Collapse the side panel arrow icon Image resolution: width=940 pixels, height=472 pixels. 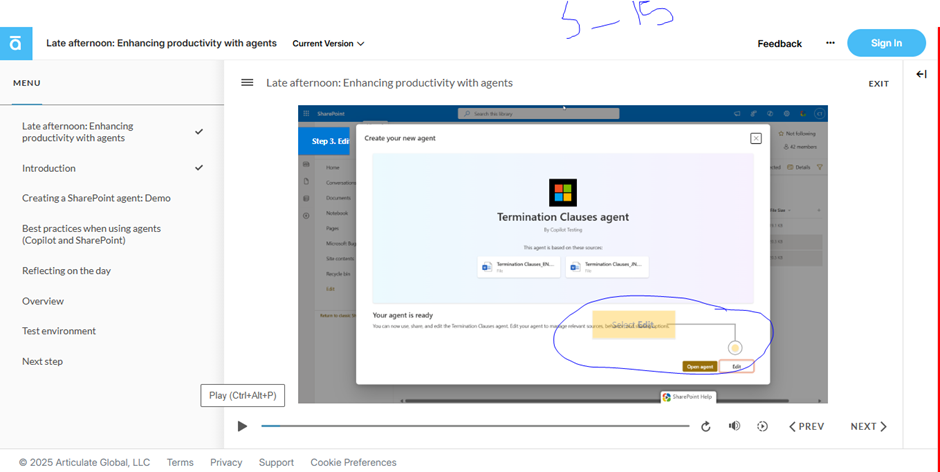pyautogui.click(x=921, y=74)
